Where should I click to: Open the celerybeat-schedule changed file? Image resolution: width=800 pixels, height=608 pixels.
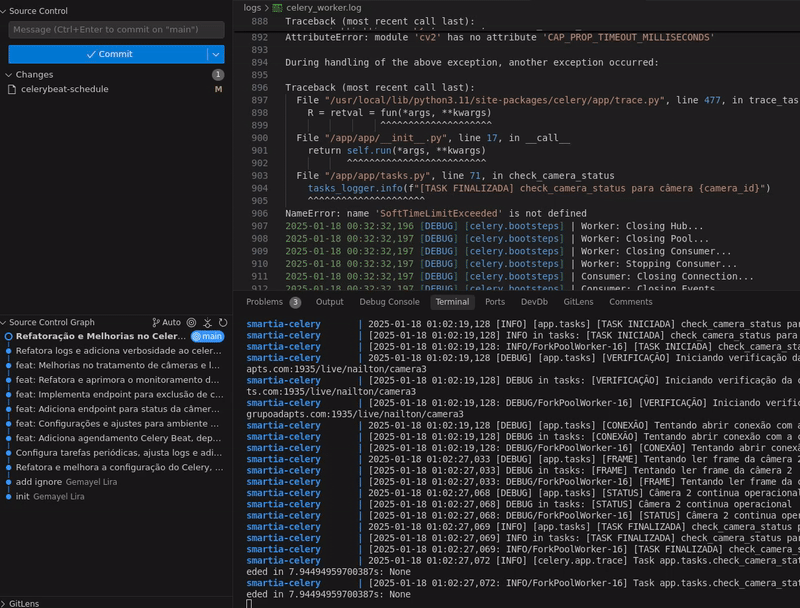(64, 89)
